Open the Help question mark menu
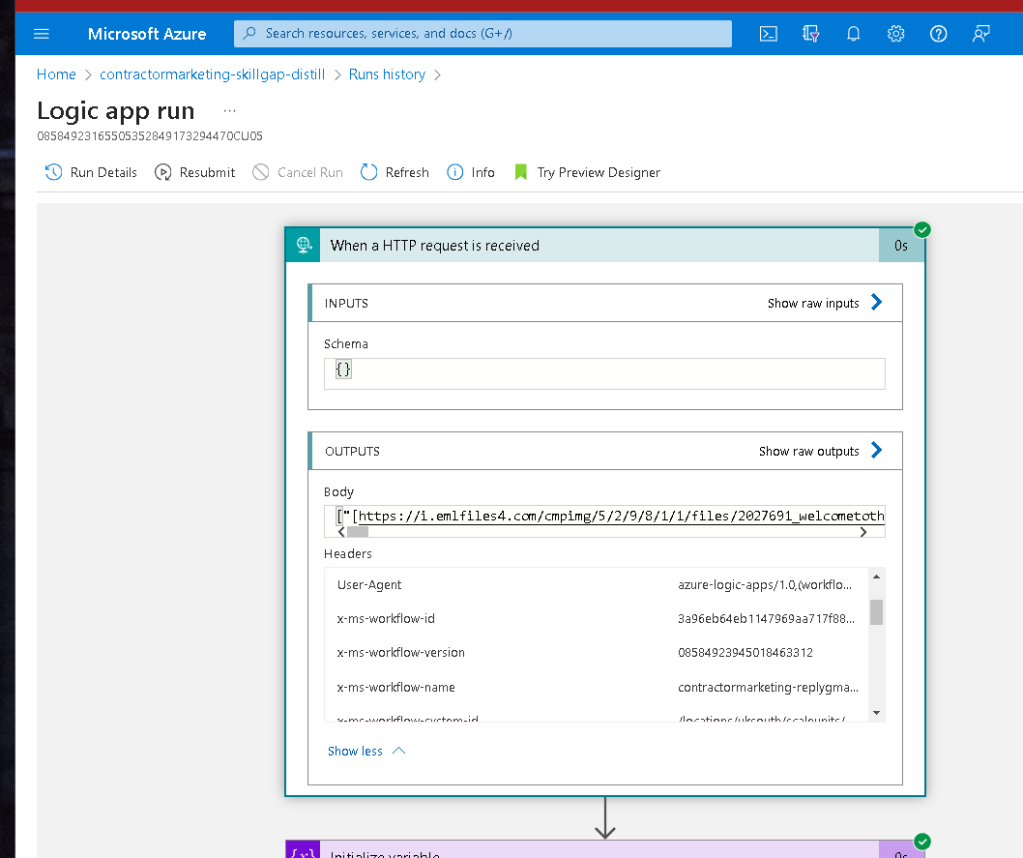This screenshot has height=858, width=1023. (938, 34)
